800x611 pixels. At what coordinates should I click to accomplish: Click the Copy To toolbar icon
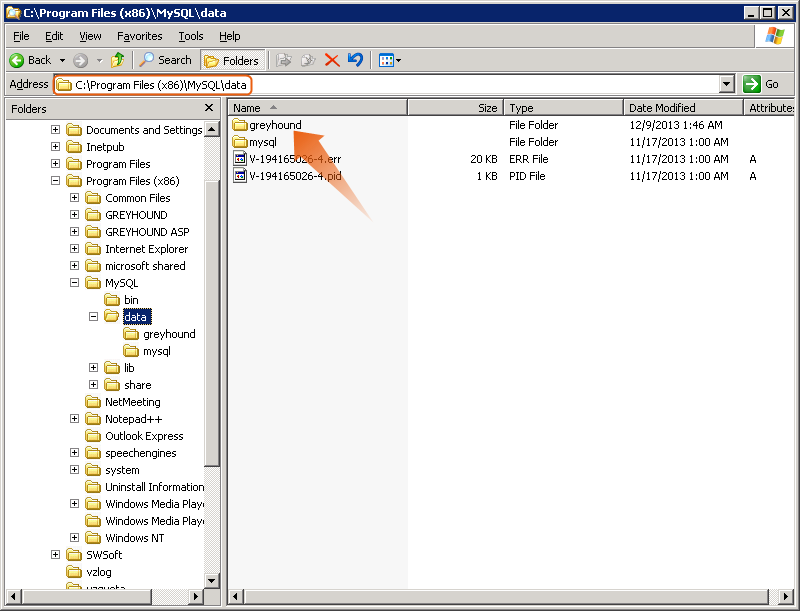308,60
